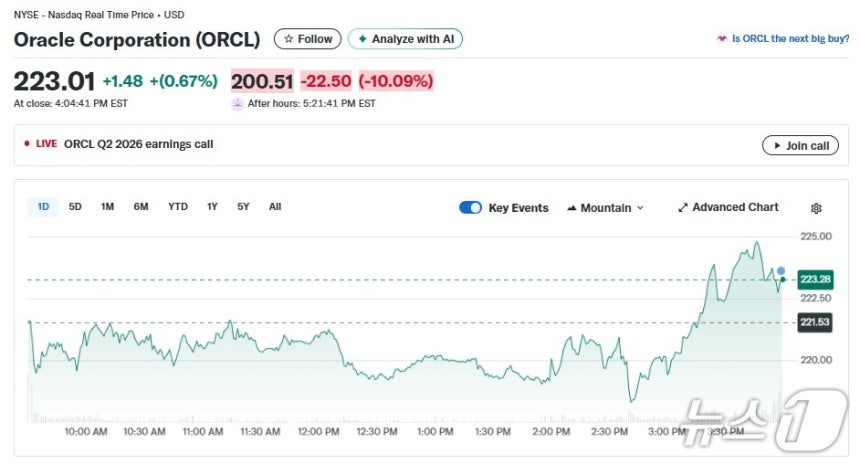Click the play icon in Join call
860x464 pixels.
point(775,146)
